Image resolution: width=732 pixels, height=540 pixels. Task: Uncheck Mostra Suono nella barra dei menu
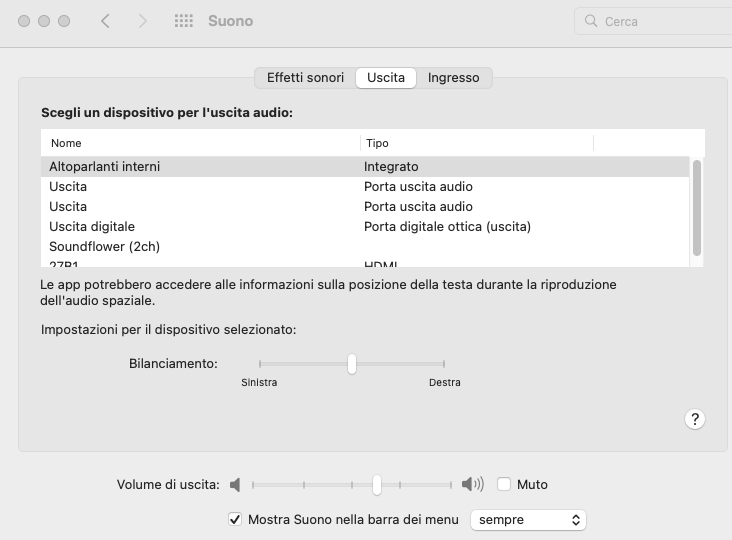pos(235,519)
